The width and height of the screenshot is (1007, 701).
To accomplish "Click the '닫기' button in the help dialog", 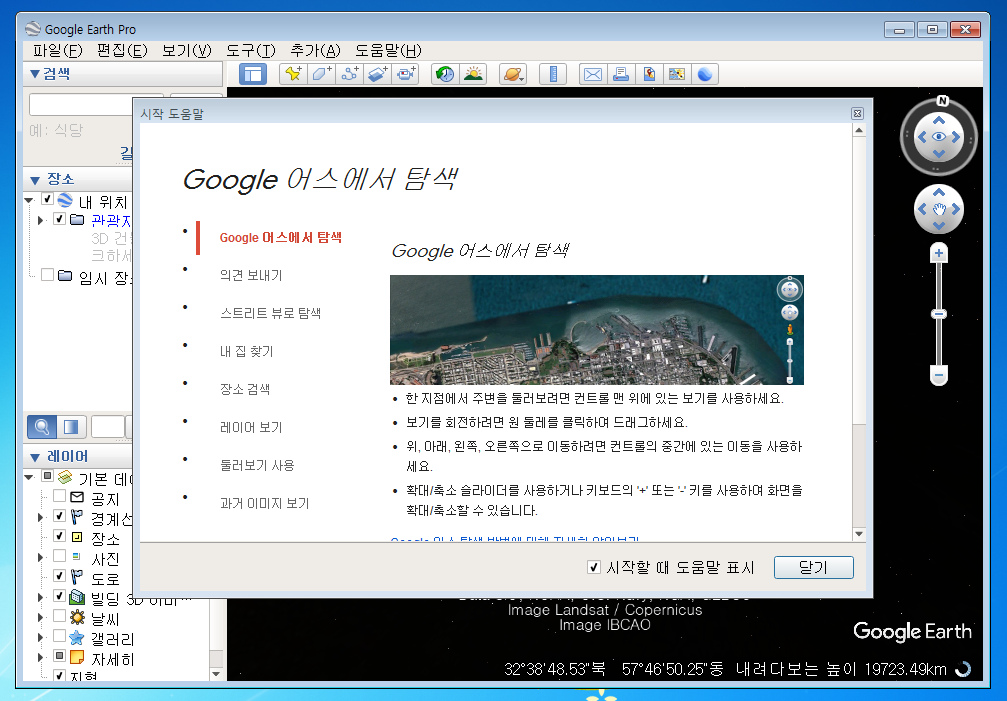I will point(814,567).
